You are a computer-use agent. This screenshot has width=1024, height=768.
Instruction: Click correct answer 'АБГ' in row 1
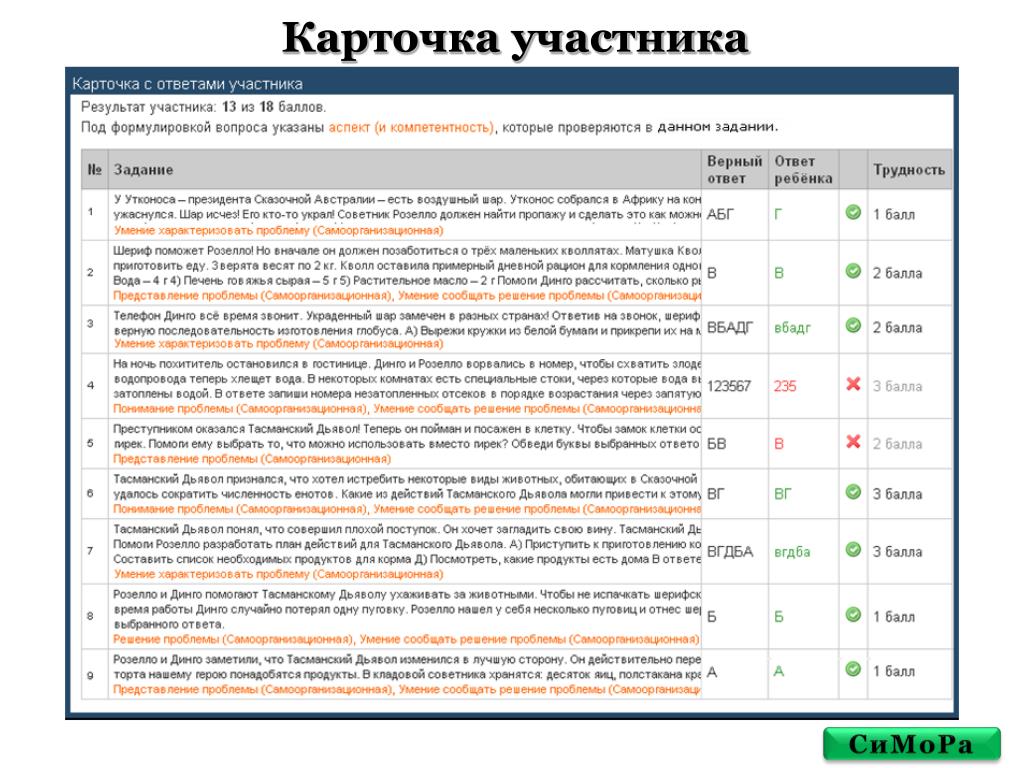720,214
